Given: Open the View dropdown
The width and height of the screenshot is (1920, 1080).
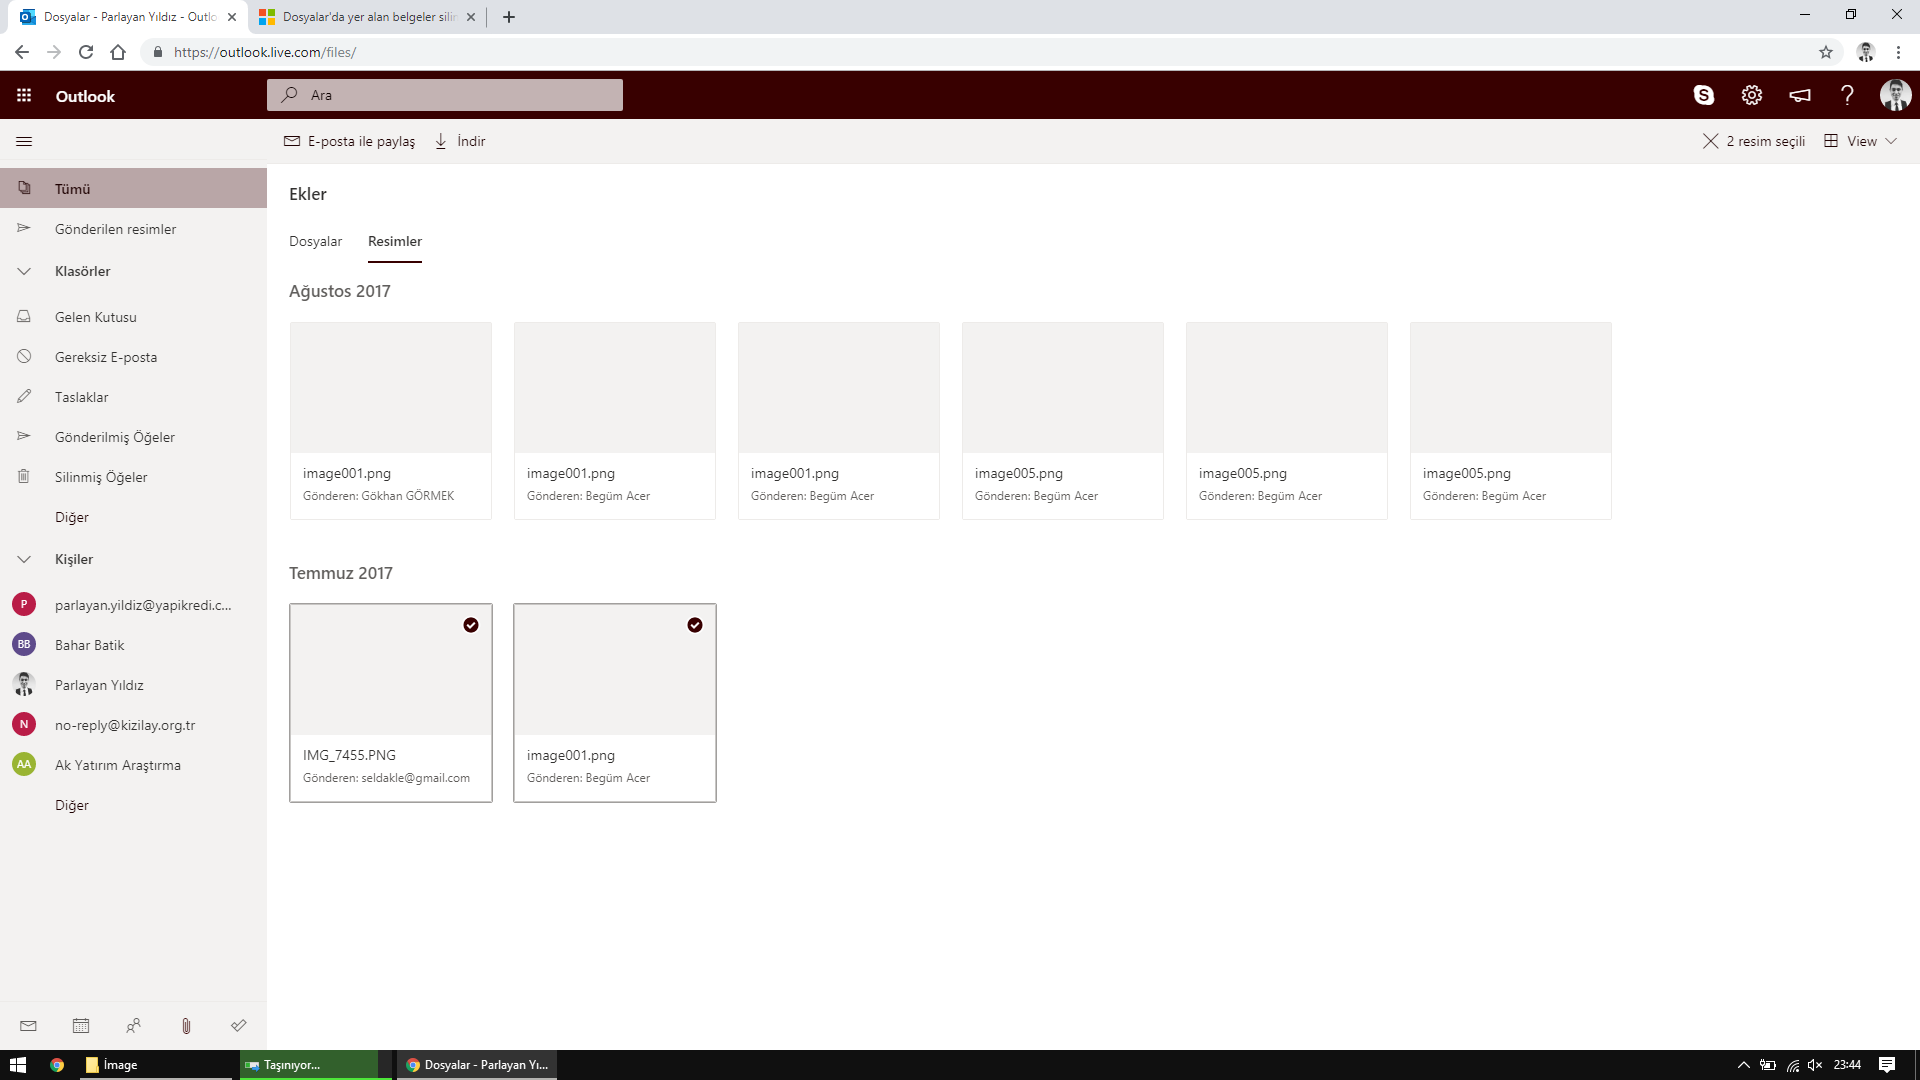Looking at the screenshot, I should coord(1861,141).
